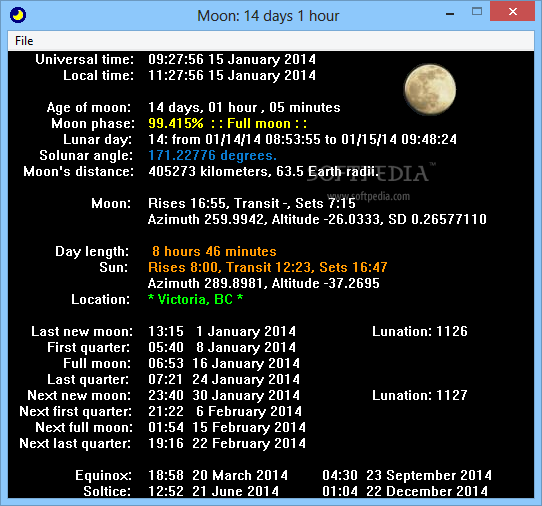Minimize the Moon window
Image resolution: width=542 pixels, height=506 pixels.
[x=450, y=15]
